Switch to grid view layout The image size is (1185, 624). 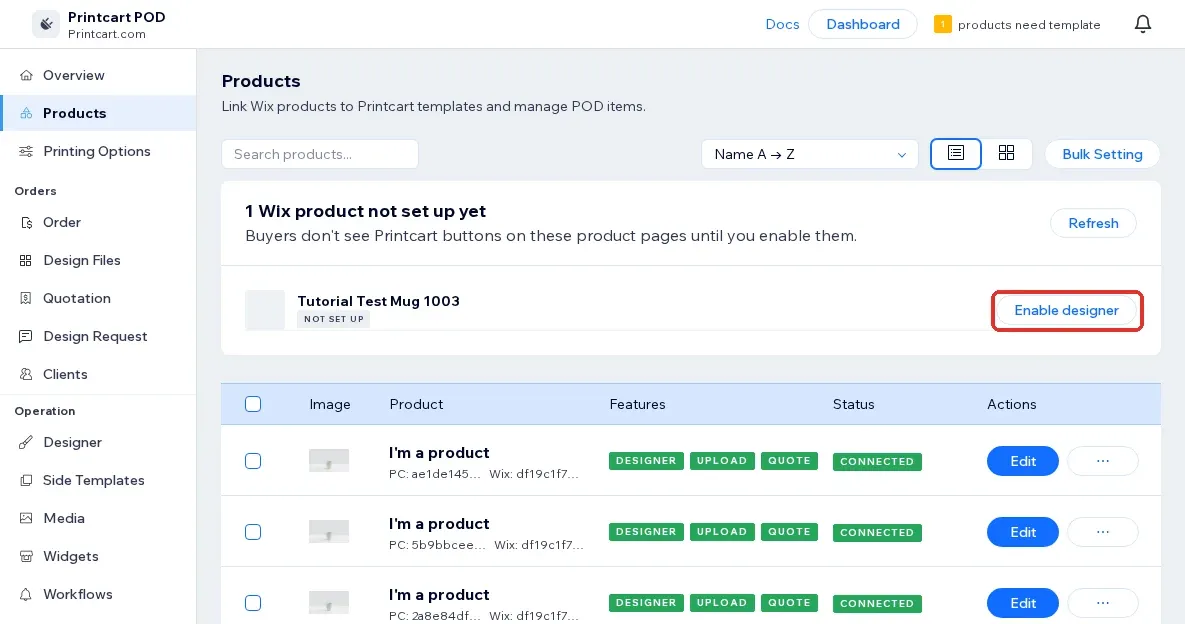pyautogui.click(x=1007, y=153)
